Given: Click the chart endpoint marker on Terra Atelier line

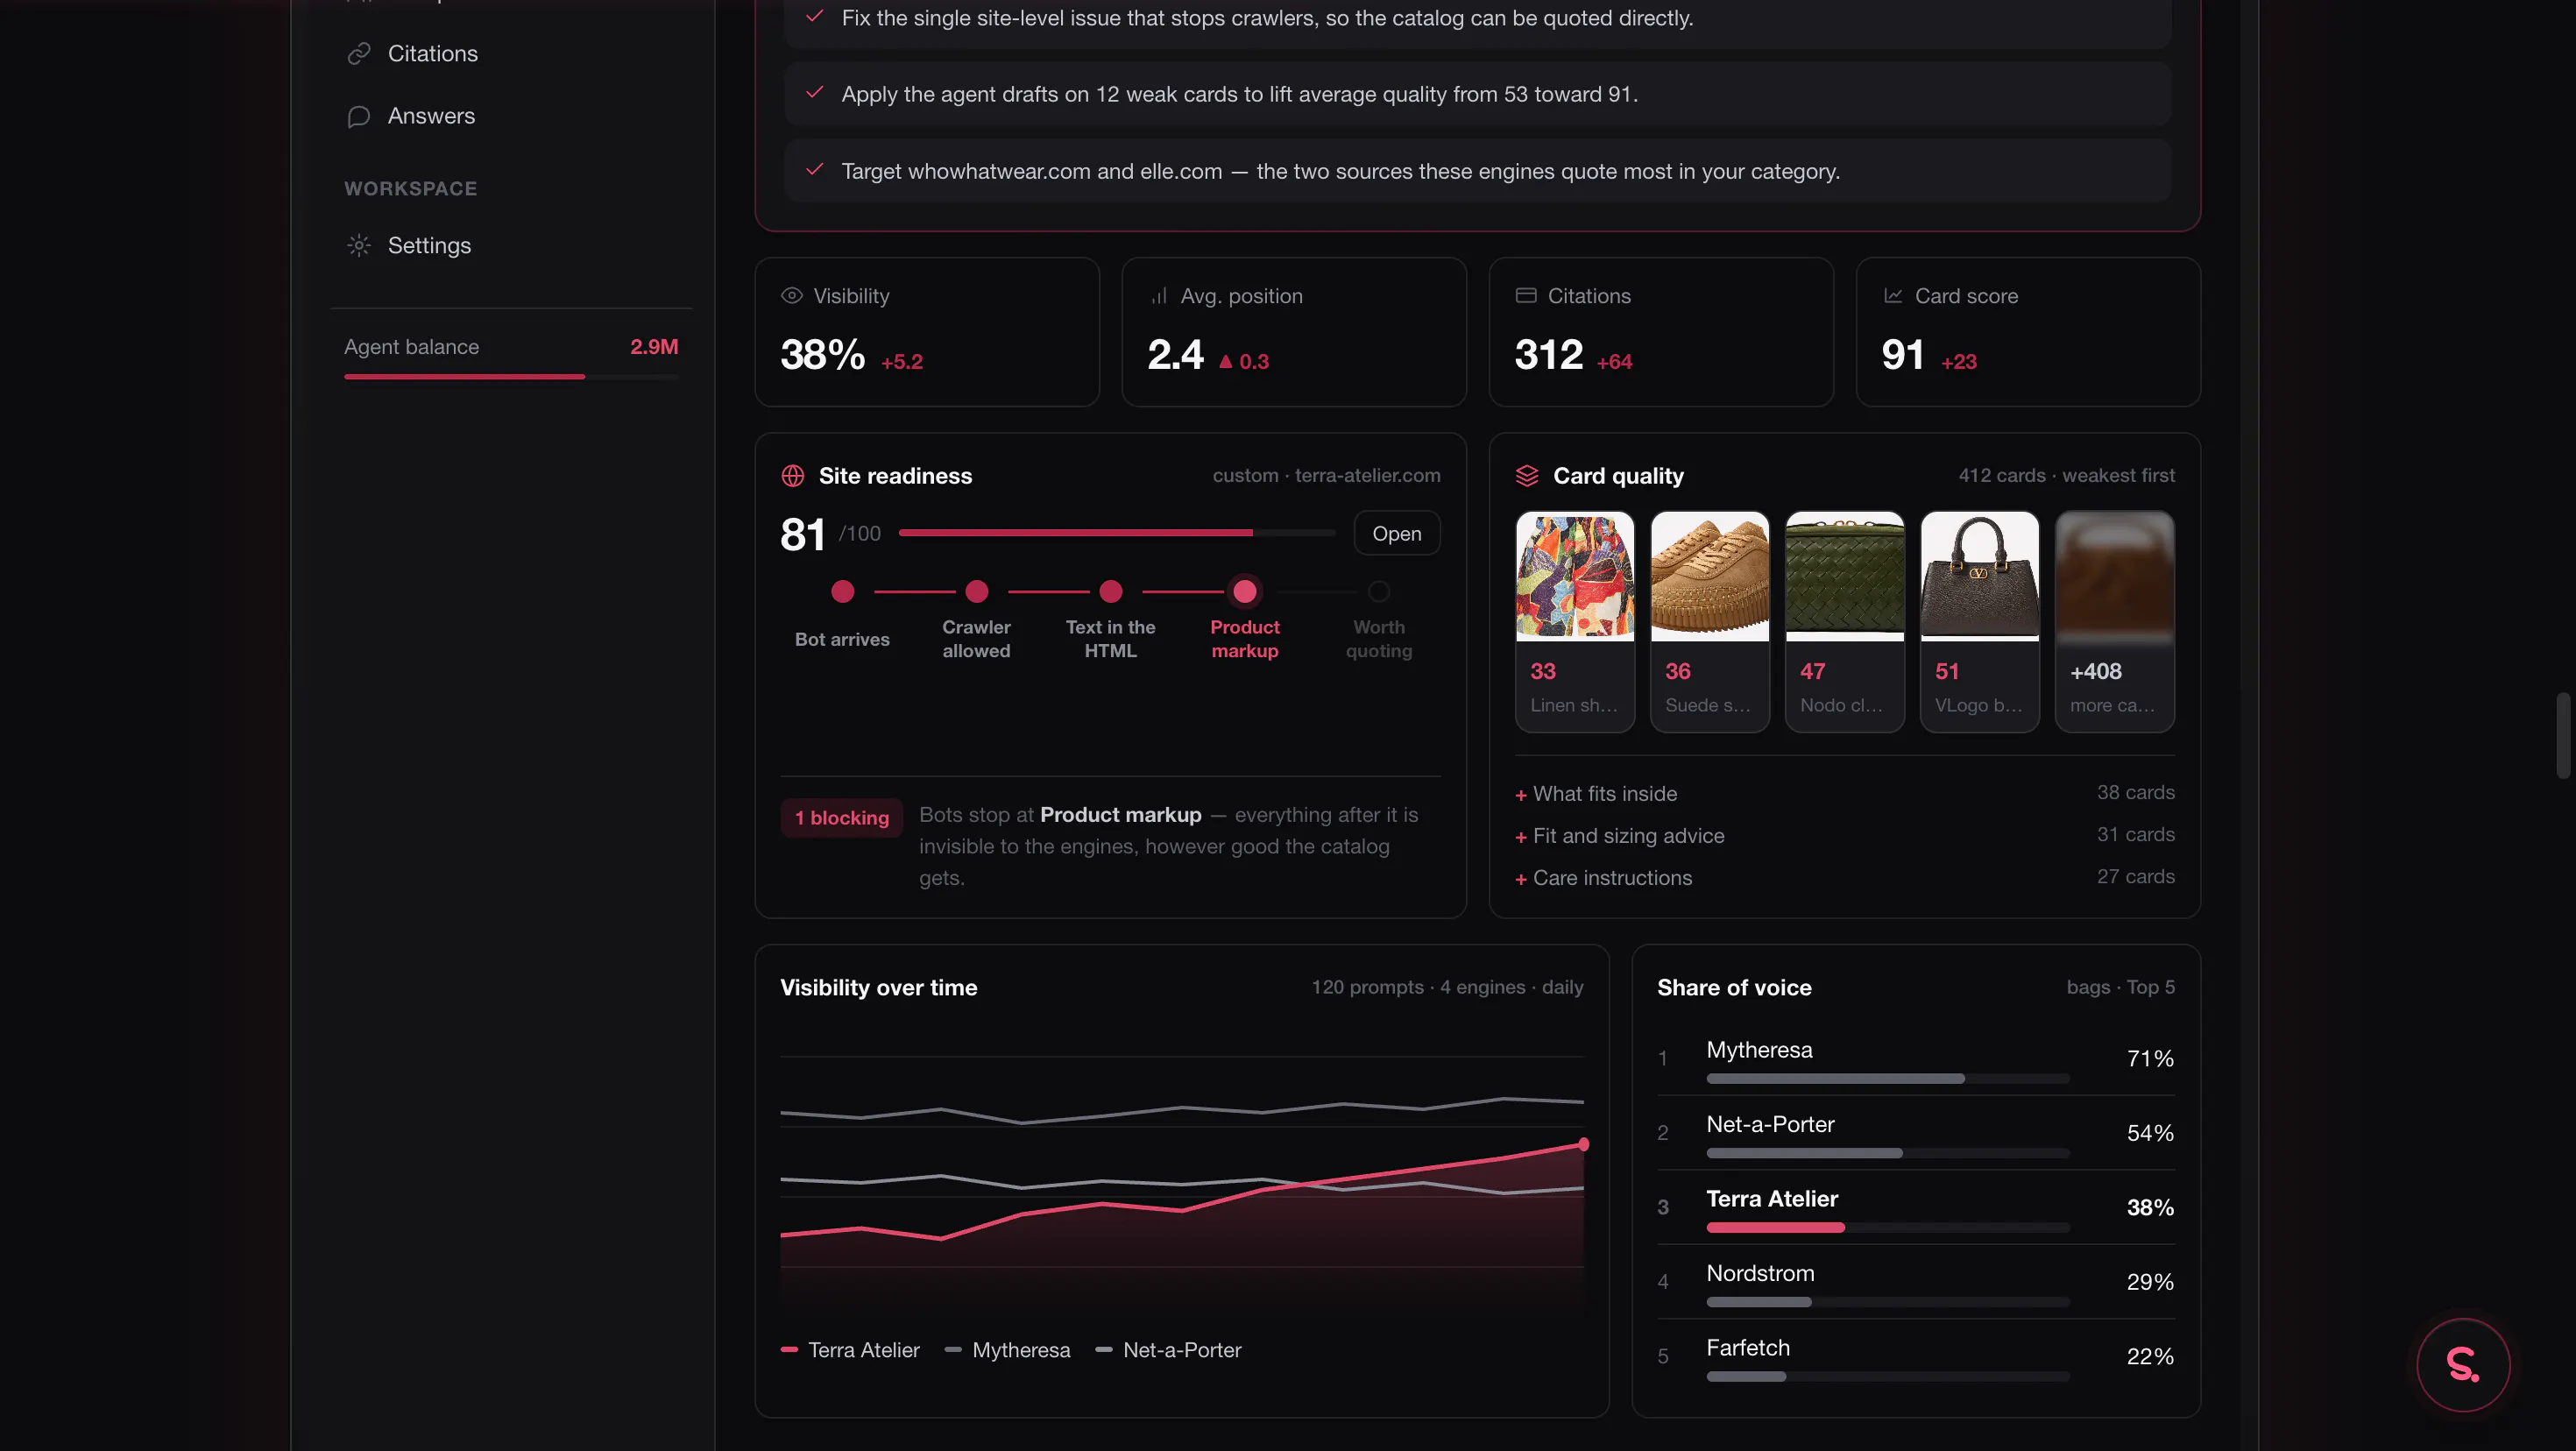Looking at the screenshot, I should 1583,1144.
